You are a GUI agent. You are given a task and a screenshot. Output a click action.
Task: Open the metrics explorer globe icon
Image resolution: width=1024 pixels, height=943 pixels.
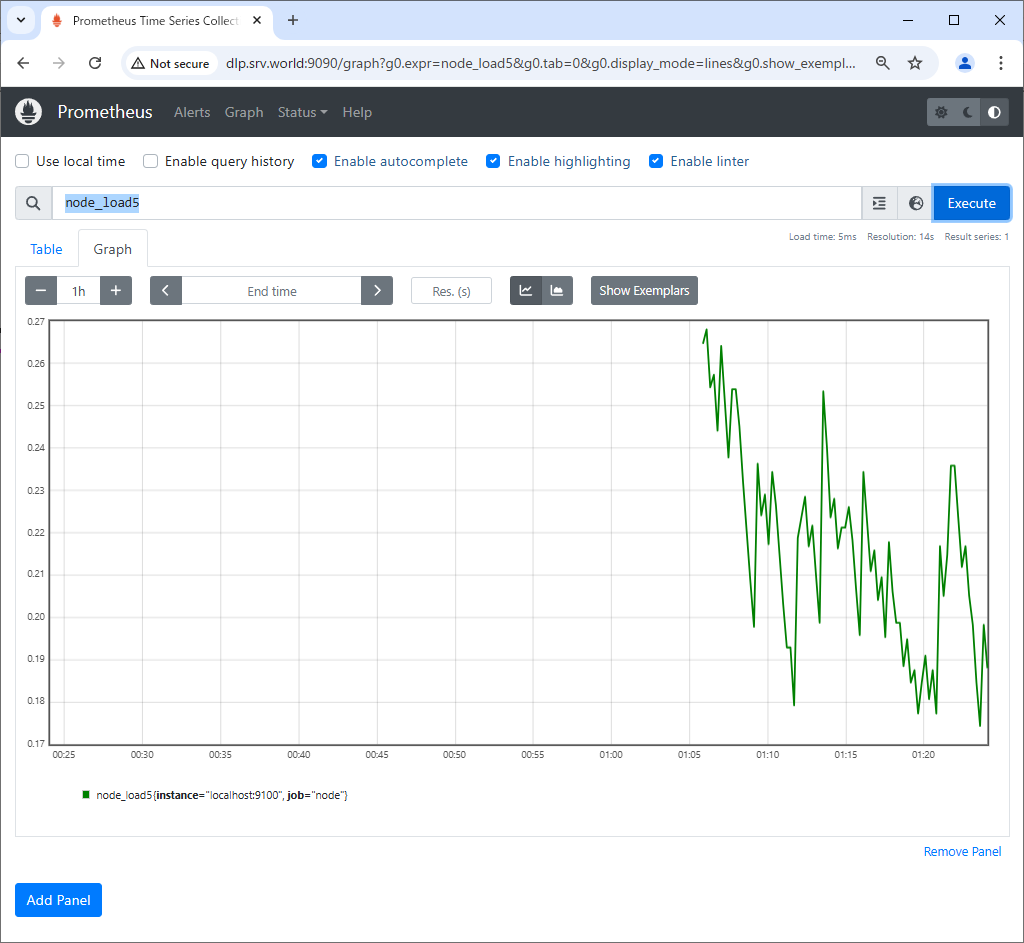[916, 203]
